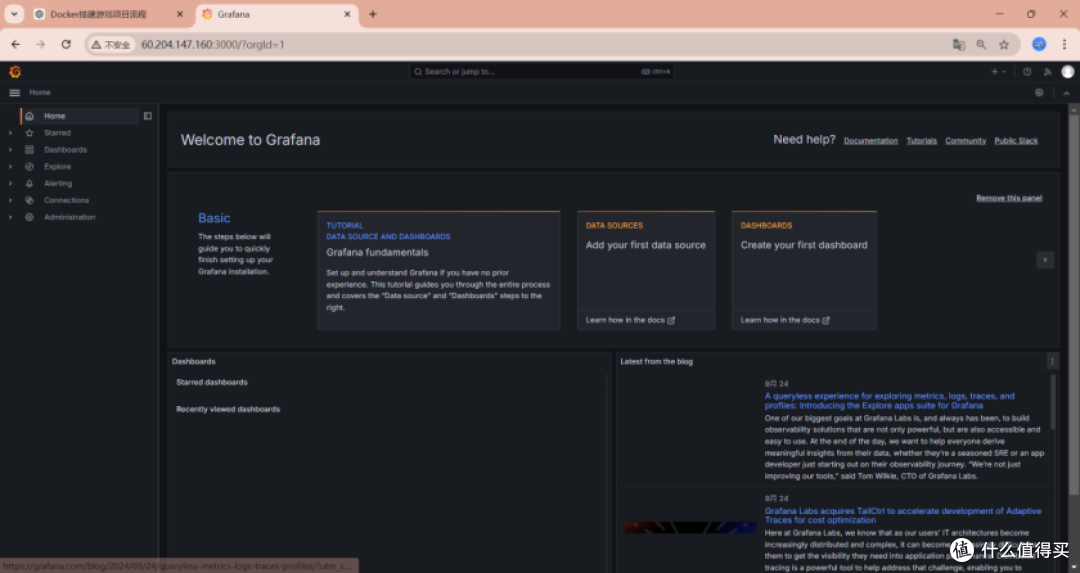Click Add your first data source
Image resolution: width=1080 pixels, height=573 pixels.
[645, 245]
